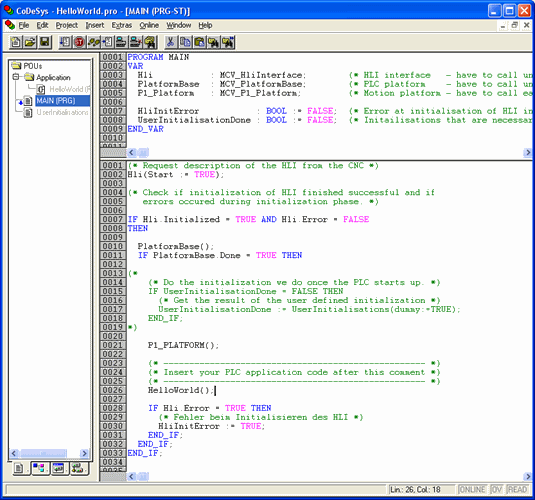535x500 pixels.
Task: Click the red Stop toolbar icon
Action: (x=79, y=42)
